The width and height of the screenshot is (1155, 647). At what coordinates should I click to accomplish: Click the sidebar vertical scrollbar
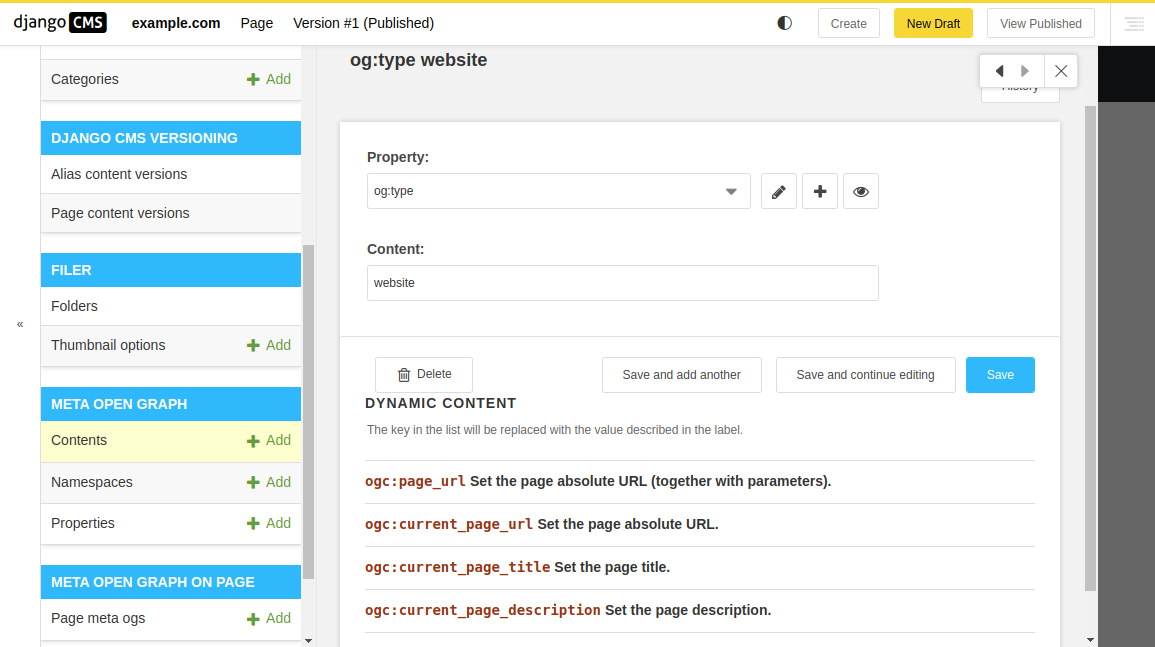309,413
